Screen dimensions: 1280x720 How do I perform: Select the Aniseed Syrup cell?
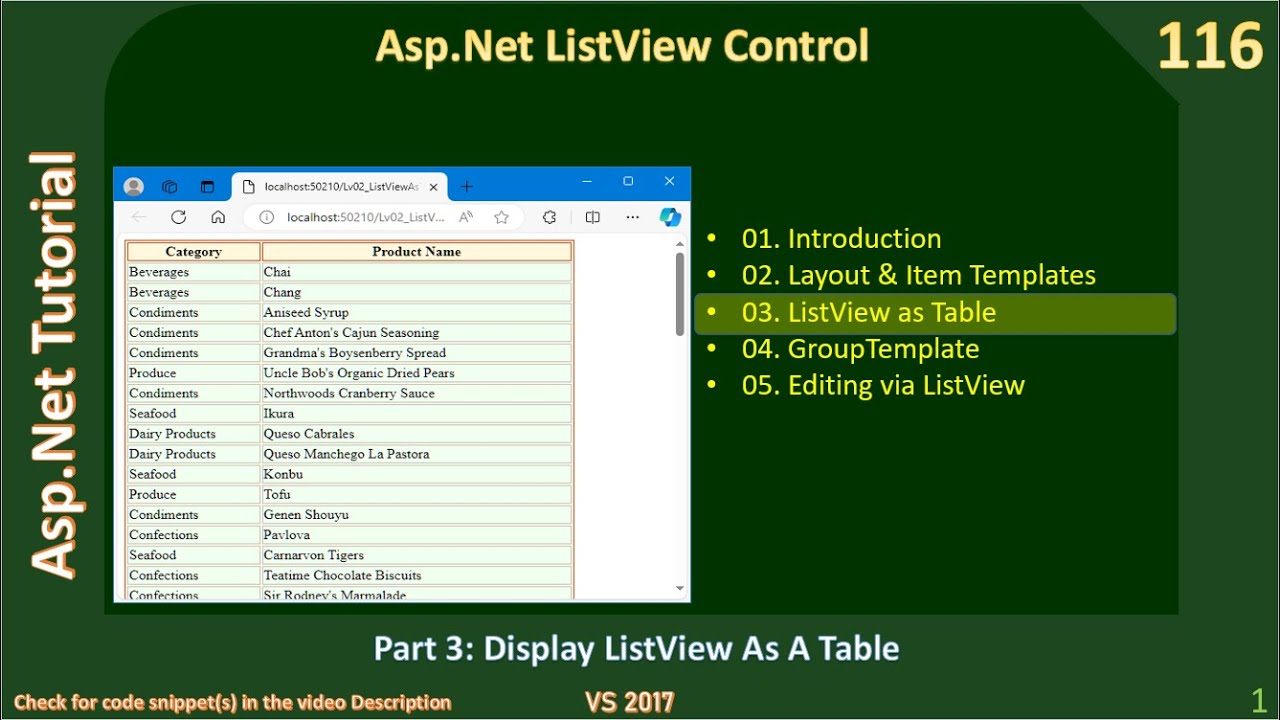[417, 313]
